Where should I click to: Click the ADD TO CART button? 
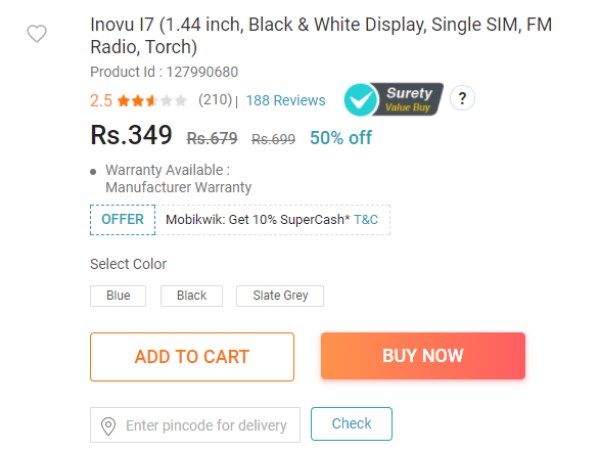pos(192,357)
